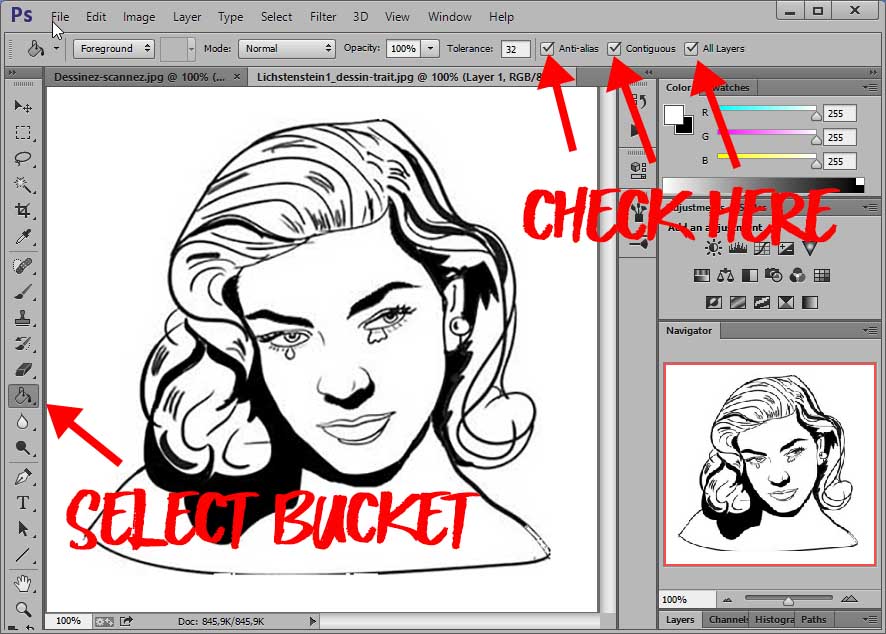Select the Lasso tool
Screen dimensions: 886x634
click(x=23, y=159)
